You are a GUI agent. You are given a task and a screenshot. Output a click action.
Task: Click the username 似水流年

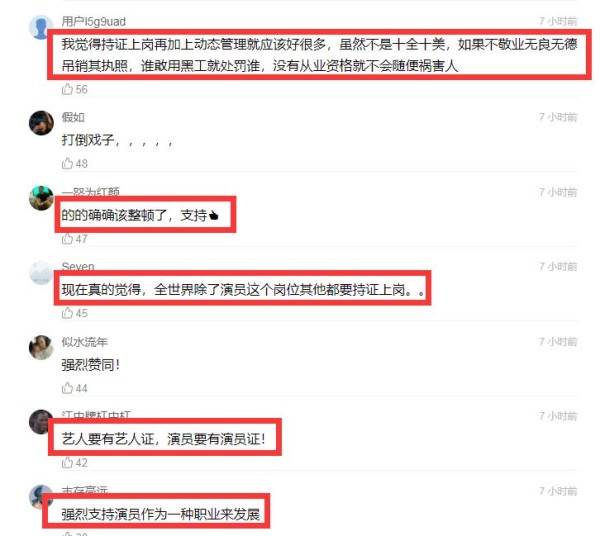coord(85,342)
